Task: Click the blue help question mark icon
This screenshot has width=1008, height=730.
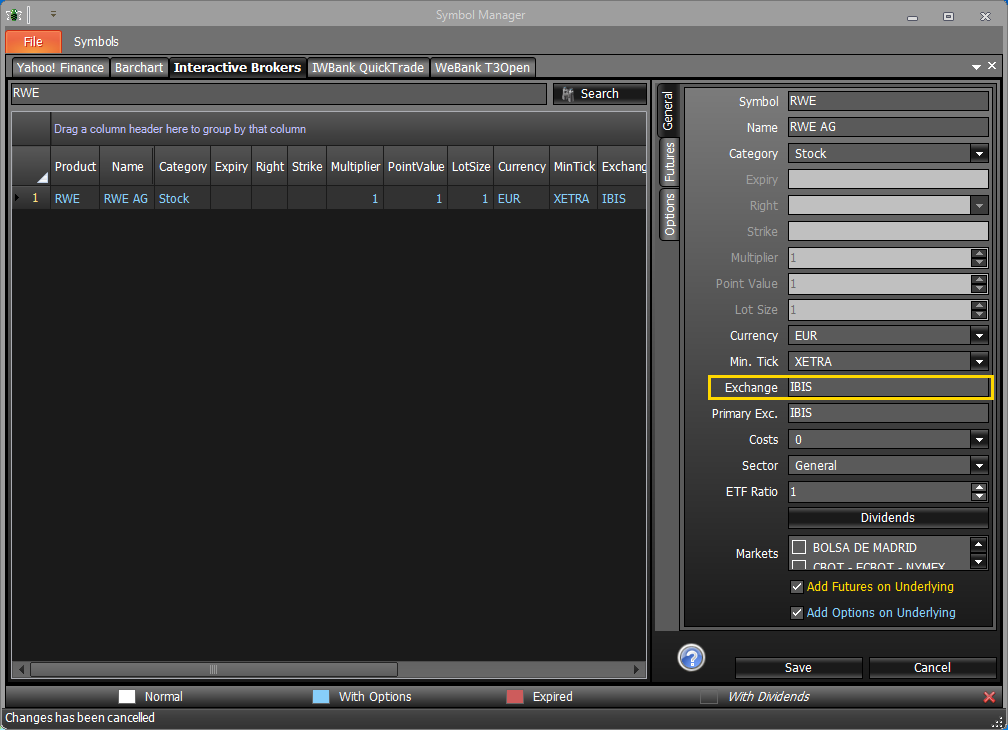Action: tap(691, 657)
